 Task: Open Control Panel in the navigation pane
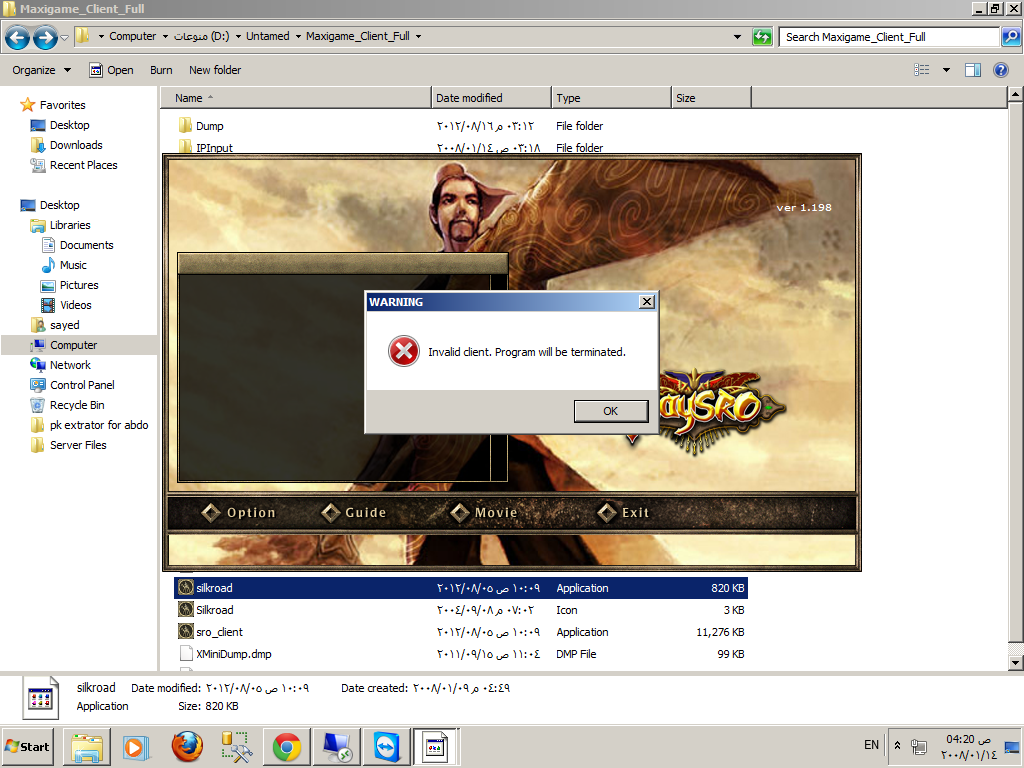coord(82,385)
